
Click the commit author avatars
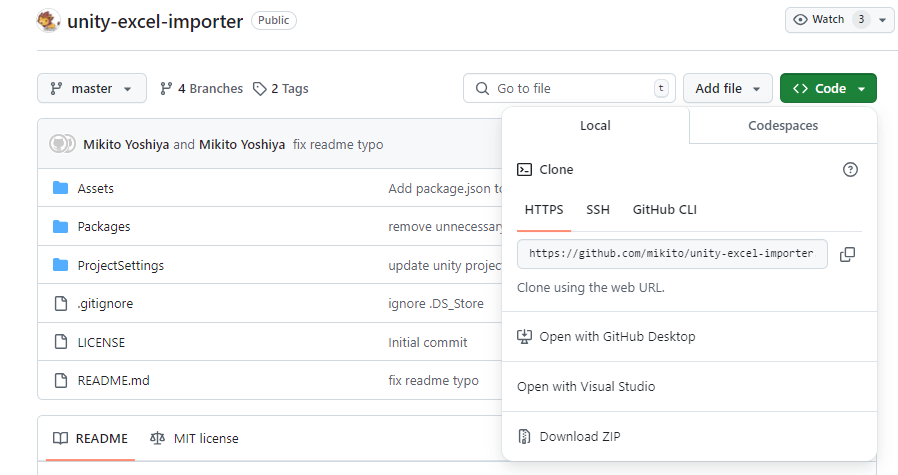(x=62, y=144)
